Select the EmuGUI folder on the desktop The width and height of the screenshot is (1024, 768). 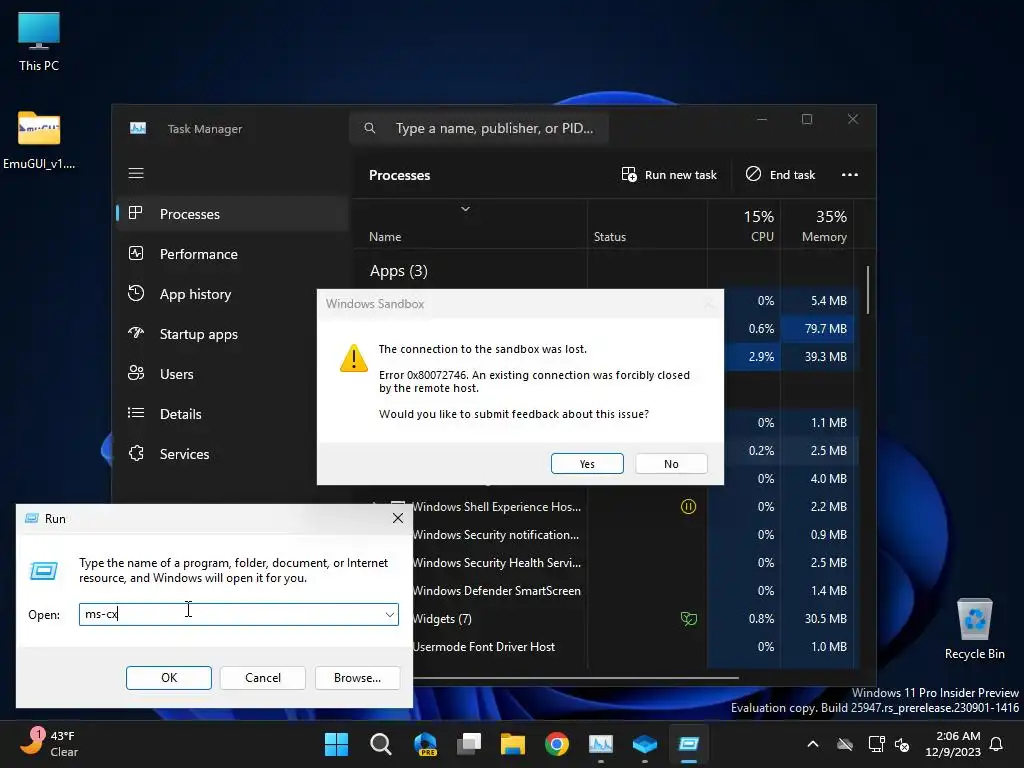(x=39, y=140)
